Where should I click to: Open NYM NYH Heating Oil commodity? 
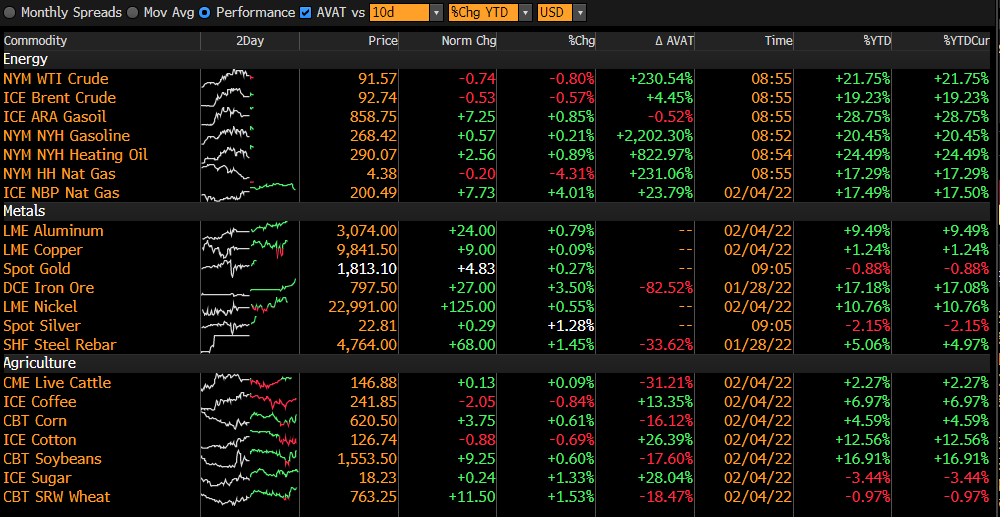75,155
